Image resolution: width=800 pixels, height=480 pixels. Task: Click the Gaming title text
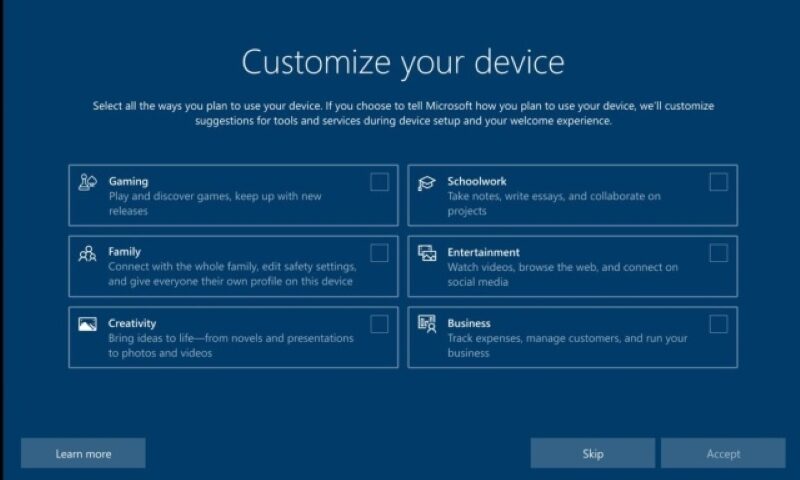pos(129,181)
